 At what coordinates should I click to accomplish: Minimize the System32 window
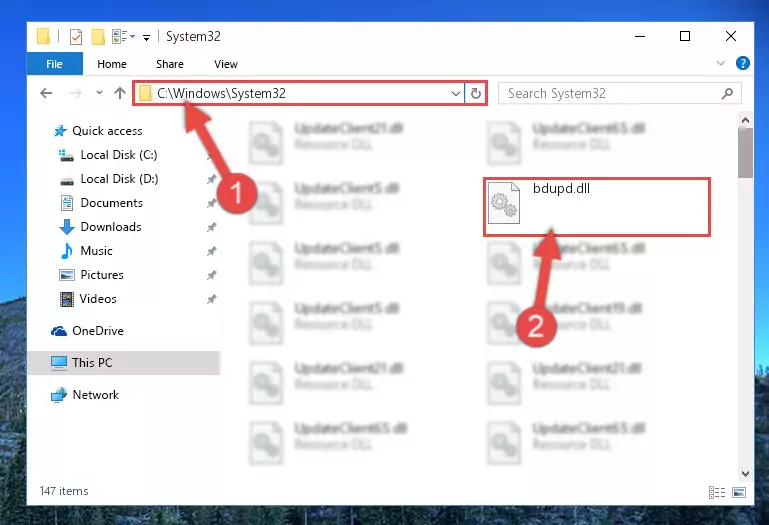(640, 36)
